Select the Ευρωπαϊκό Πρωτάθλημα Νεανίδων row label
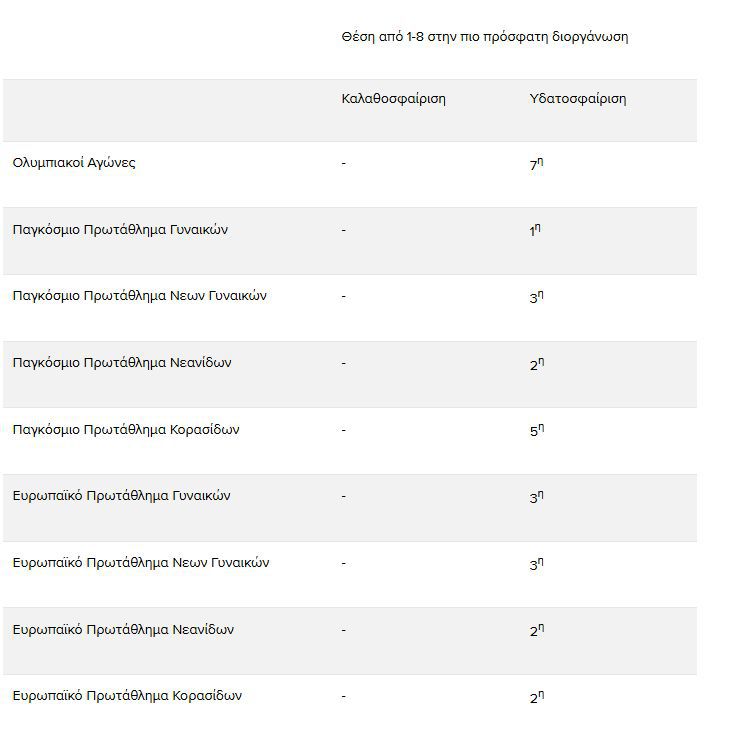The width and height of the screenshot is (740, 738). [x=123, y=630]
